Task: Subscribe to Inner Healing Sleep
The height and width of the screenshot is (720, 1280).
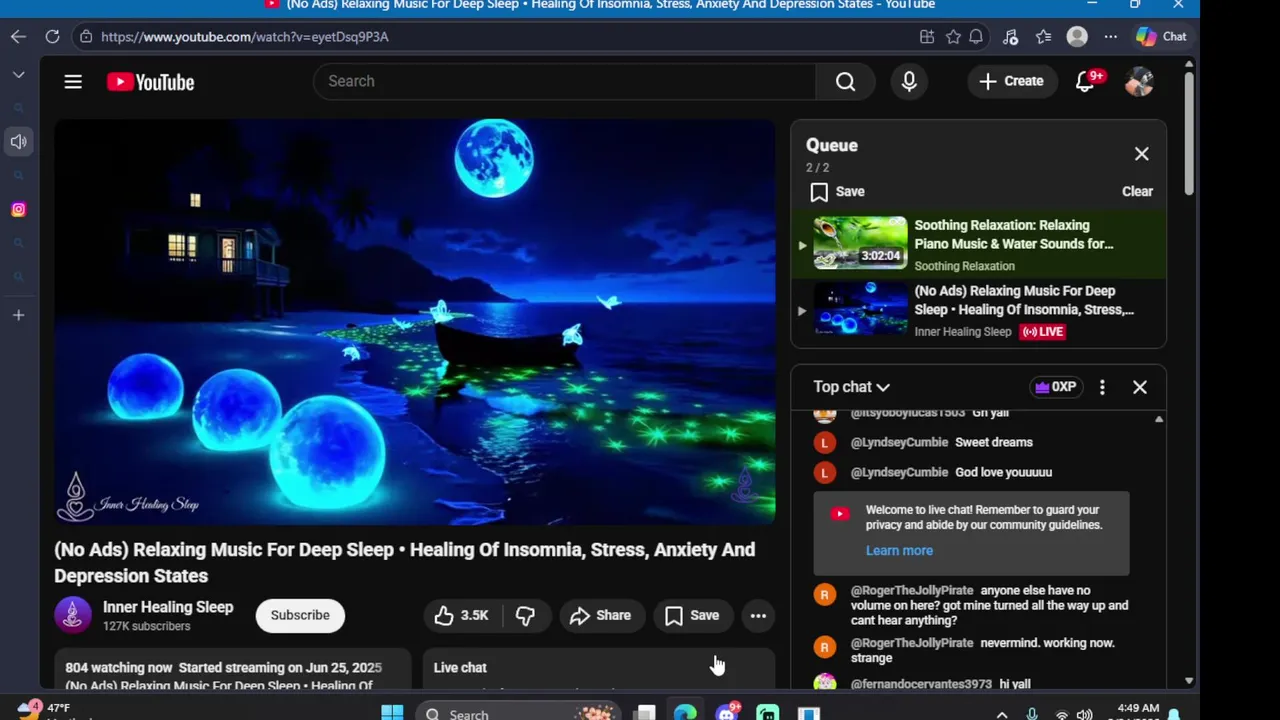Action: [x=300, y=615]
